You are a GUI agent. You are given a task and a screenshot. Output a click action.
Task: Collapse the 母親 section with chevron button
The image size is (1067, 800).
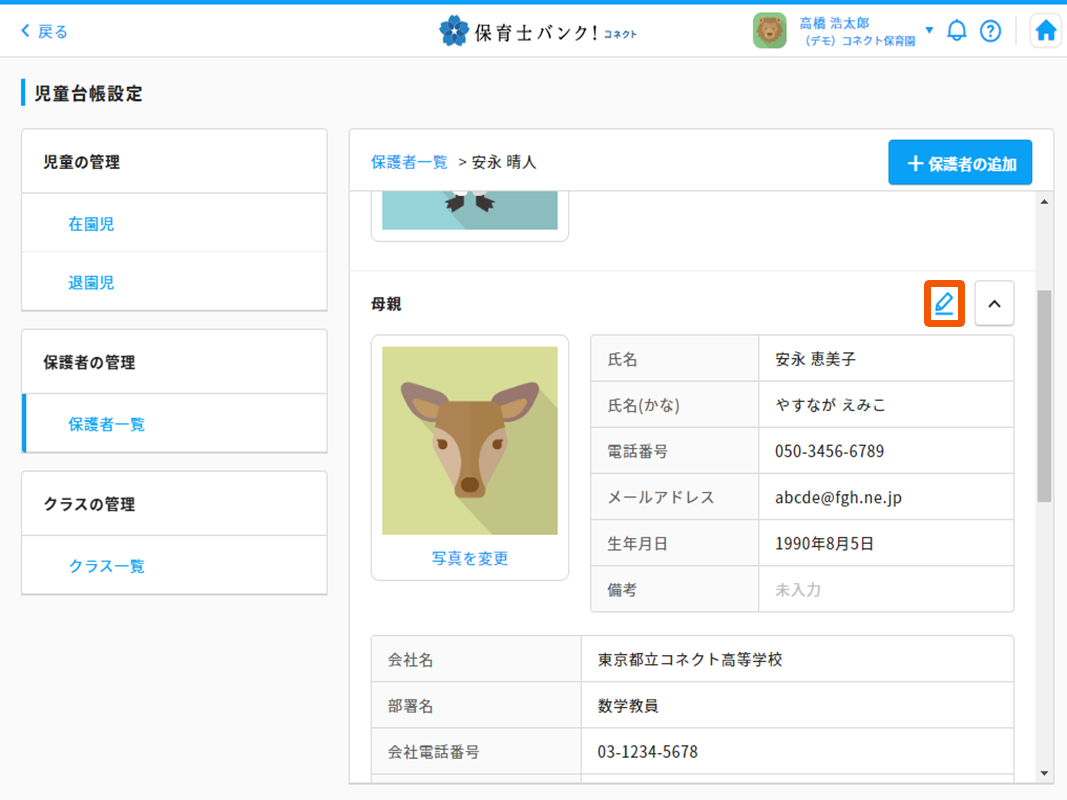tap(994, 304)
